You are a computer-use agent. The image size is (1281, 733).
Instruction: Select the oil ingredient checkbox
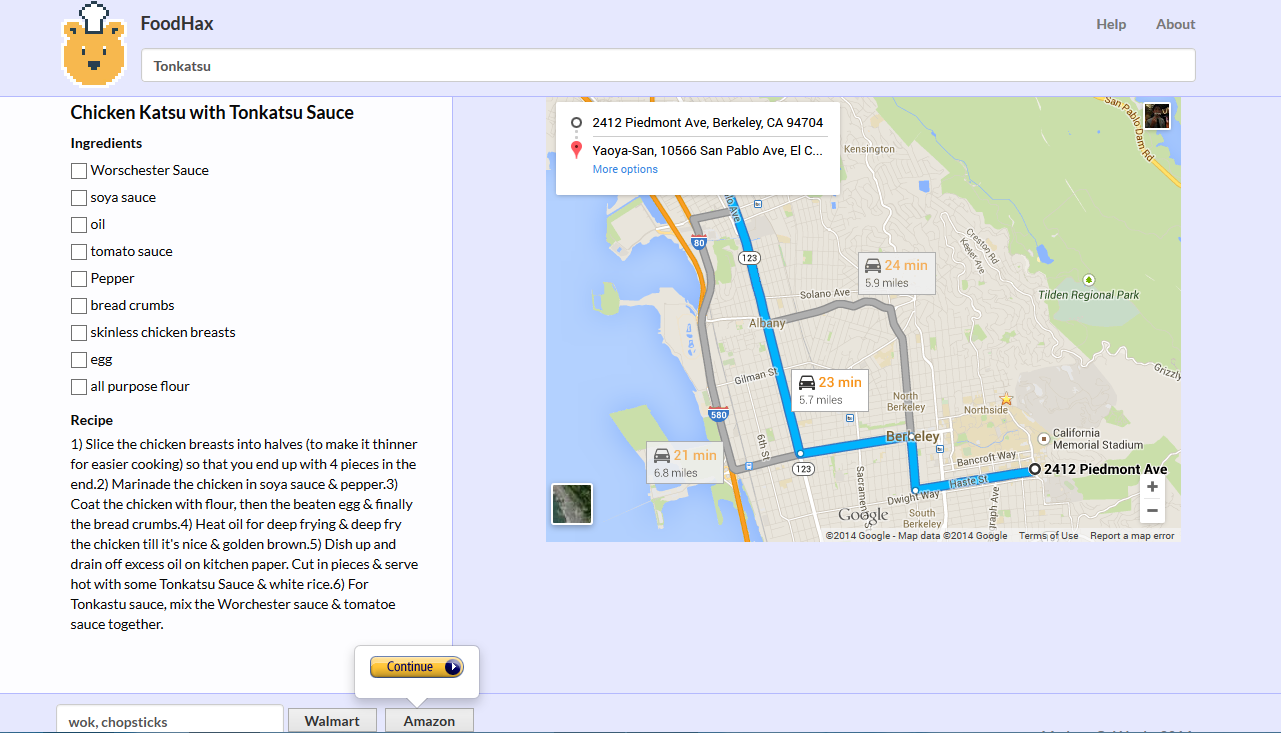79,225
